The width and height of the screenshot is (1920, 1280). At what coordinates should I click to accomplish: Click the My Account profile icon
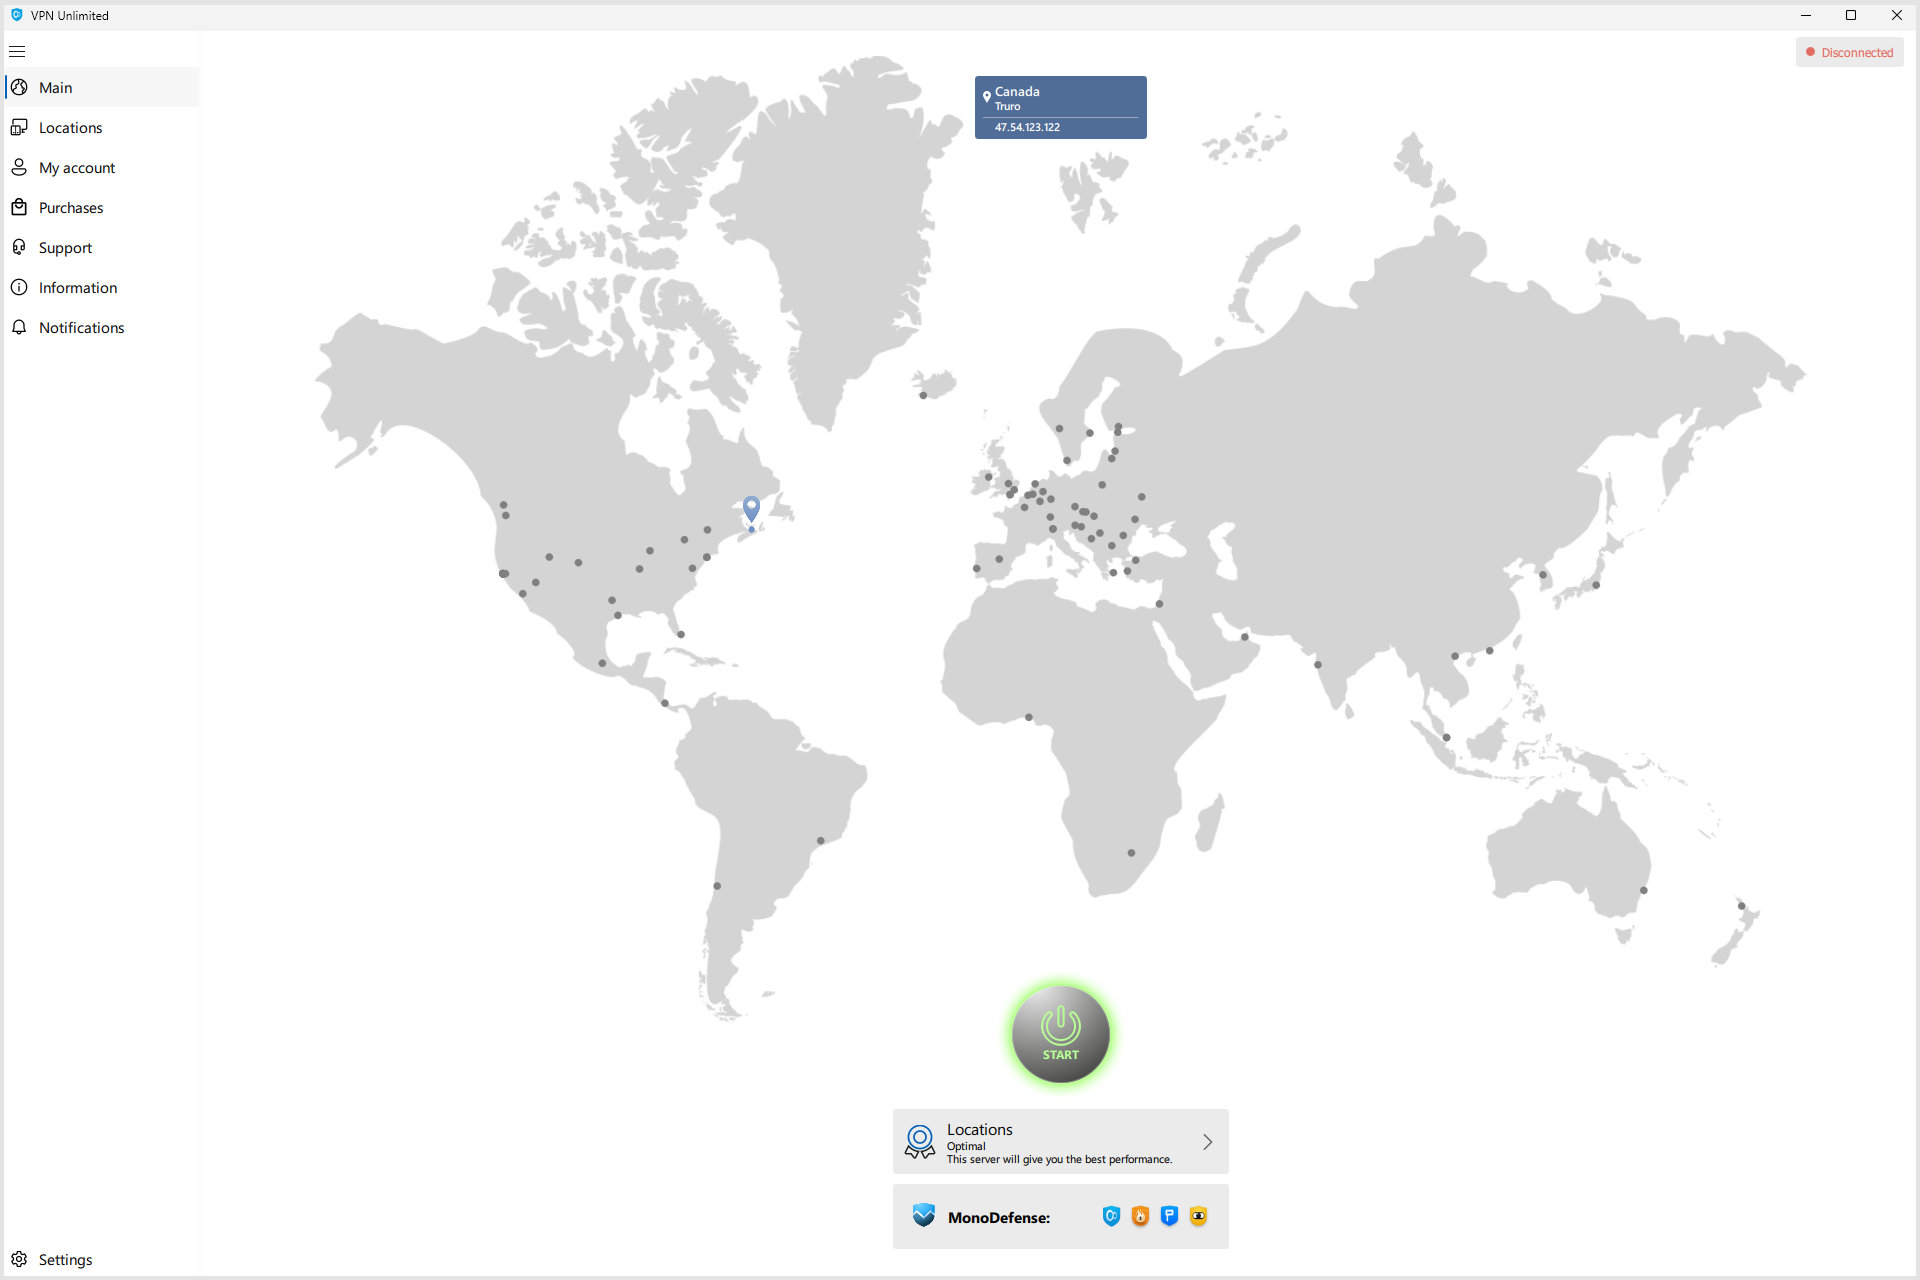click(20, 167)
